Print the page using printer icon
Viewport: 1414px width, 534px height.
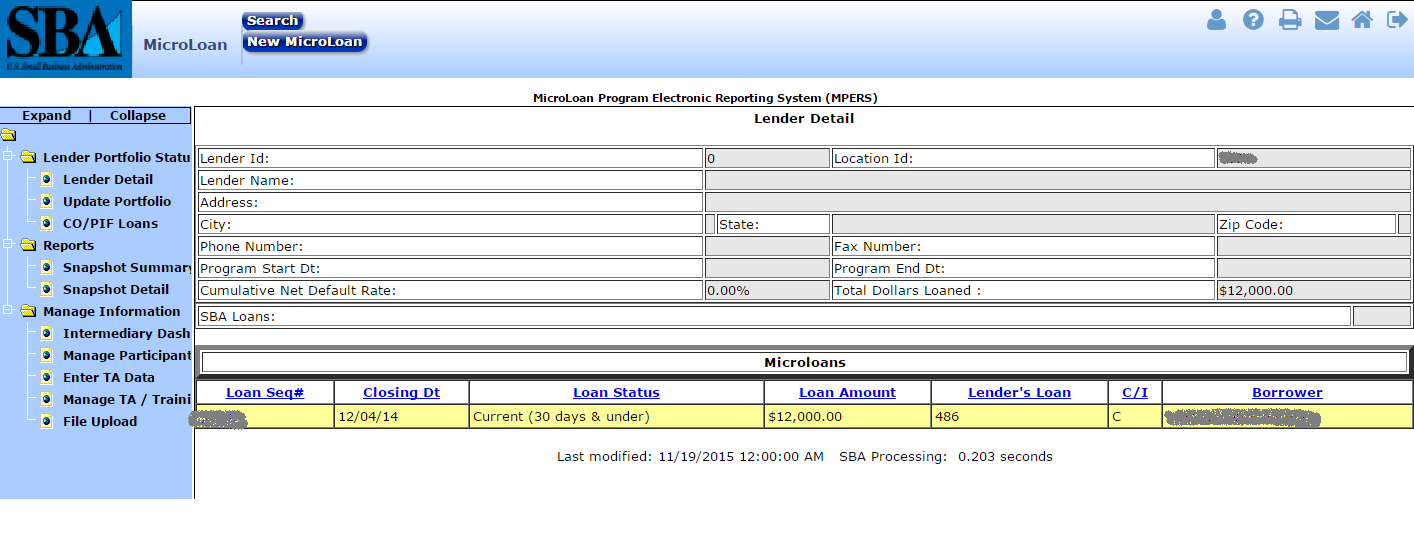click(x=1290, y=19)
